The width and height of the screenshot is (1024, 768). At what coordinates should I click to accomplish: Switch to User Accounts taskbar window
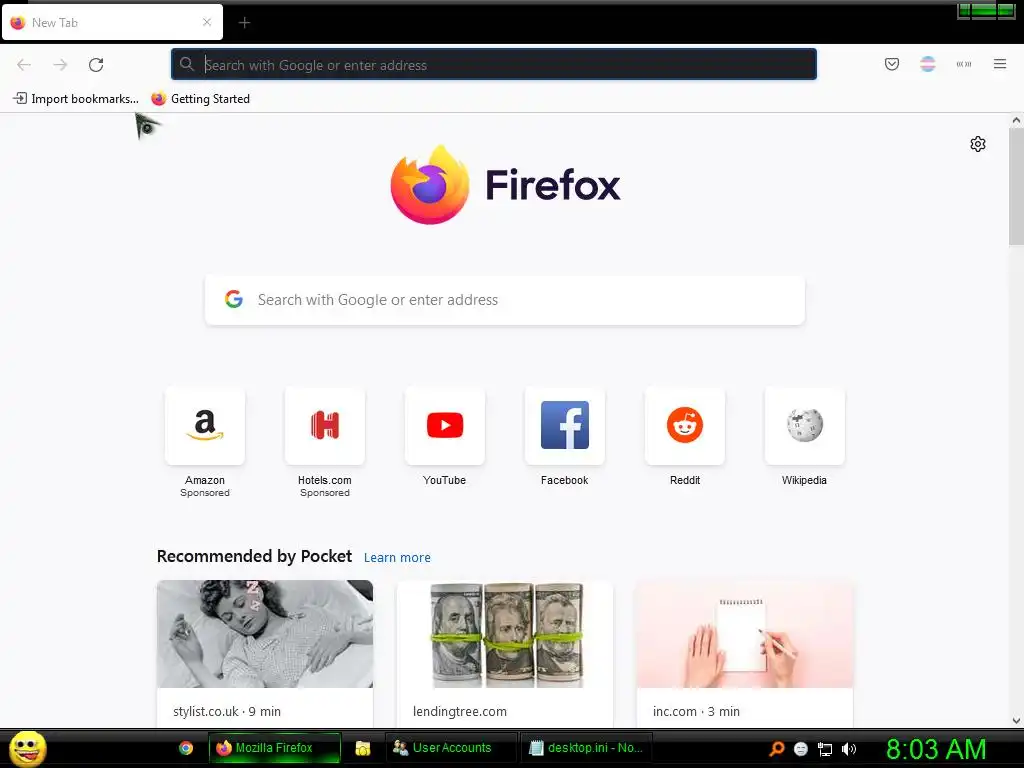click(x=451, y=748)
